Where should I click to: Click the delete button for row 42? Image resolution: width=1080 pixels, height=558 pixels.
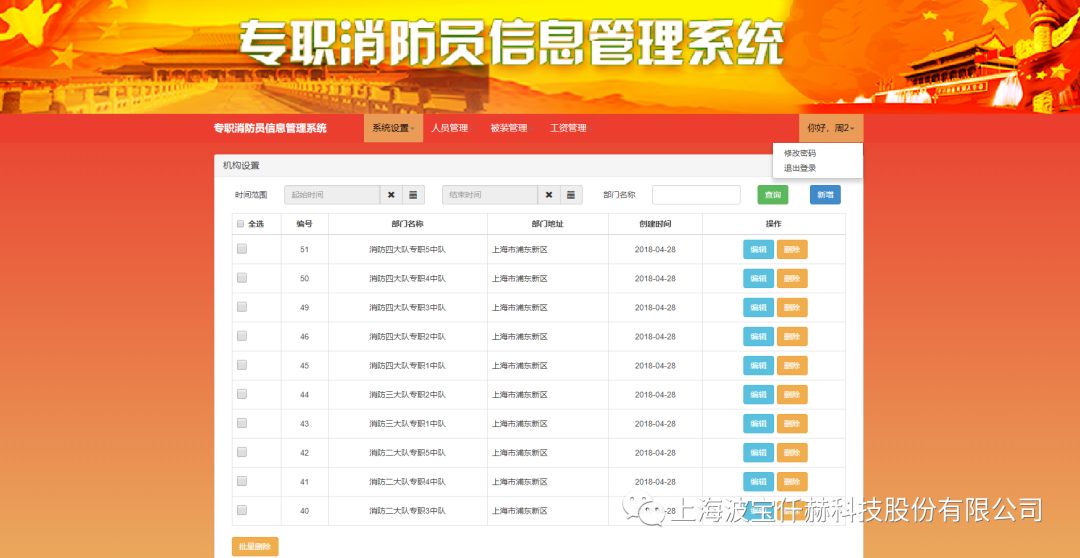(x=792, y=453)
